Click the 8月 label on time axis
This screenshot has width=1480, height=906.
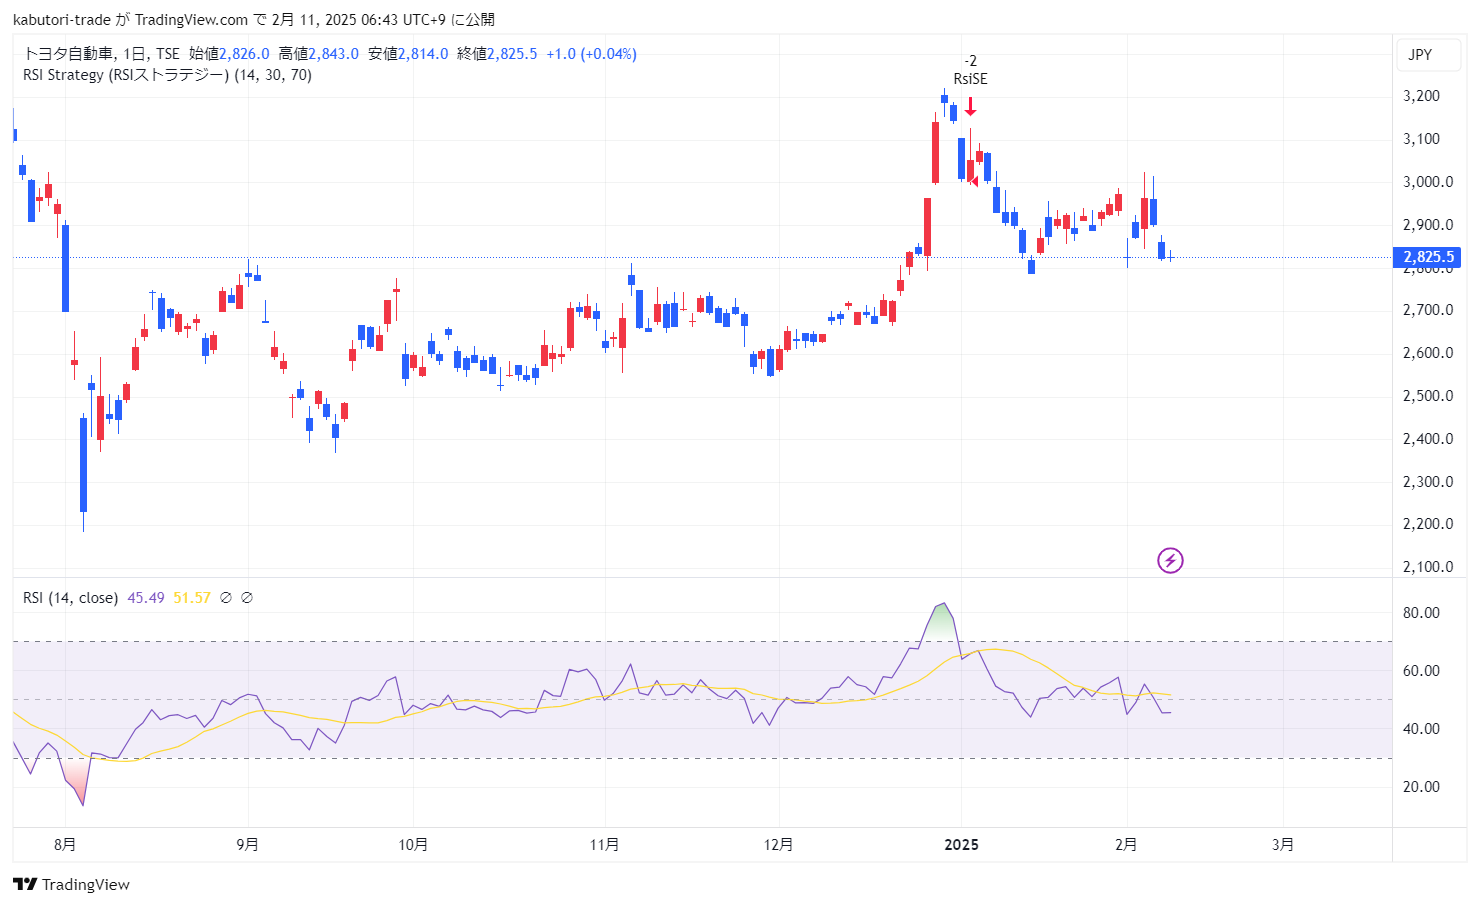point(65,845)
